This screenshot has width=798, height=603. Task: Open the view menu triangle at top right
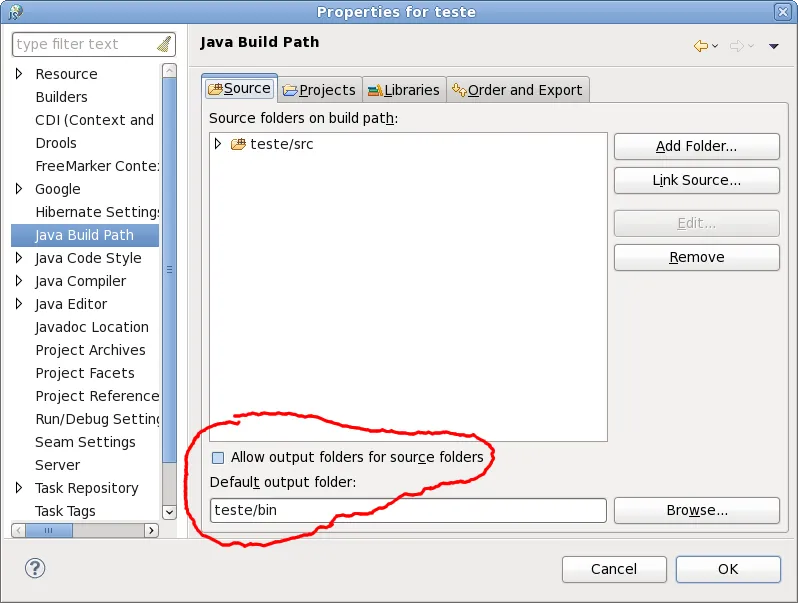pos(774,46)
